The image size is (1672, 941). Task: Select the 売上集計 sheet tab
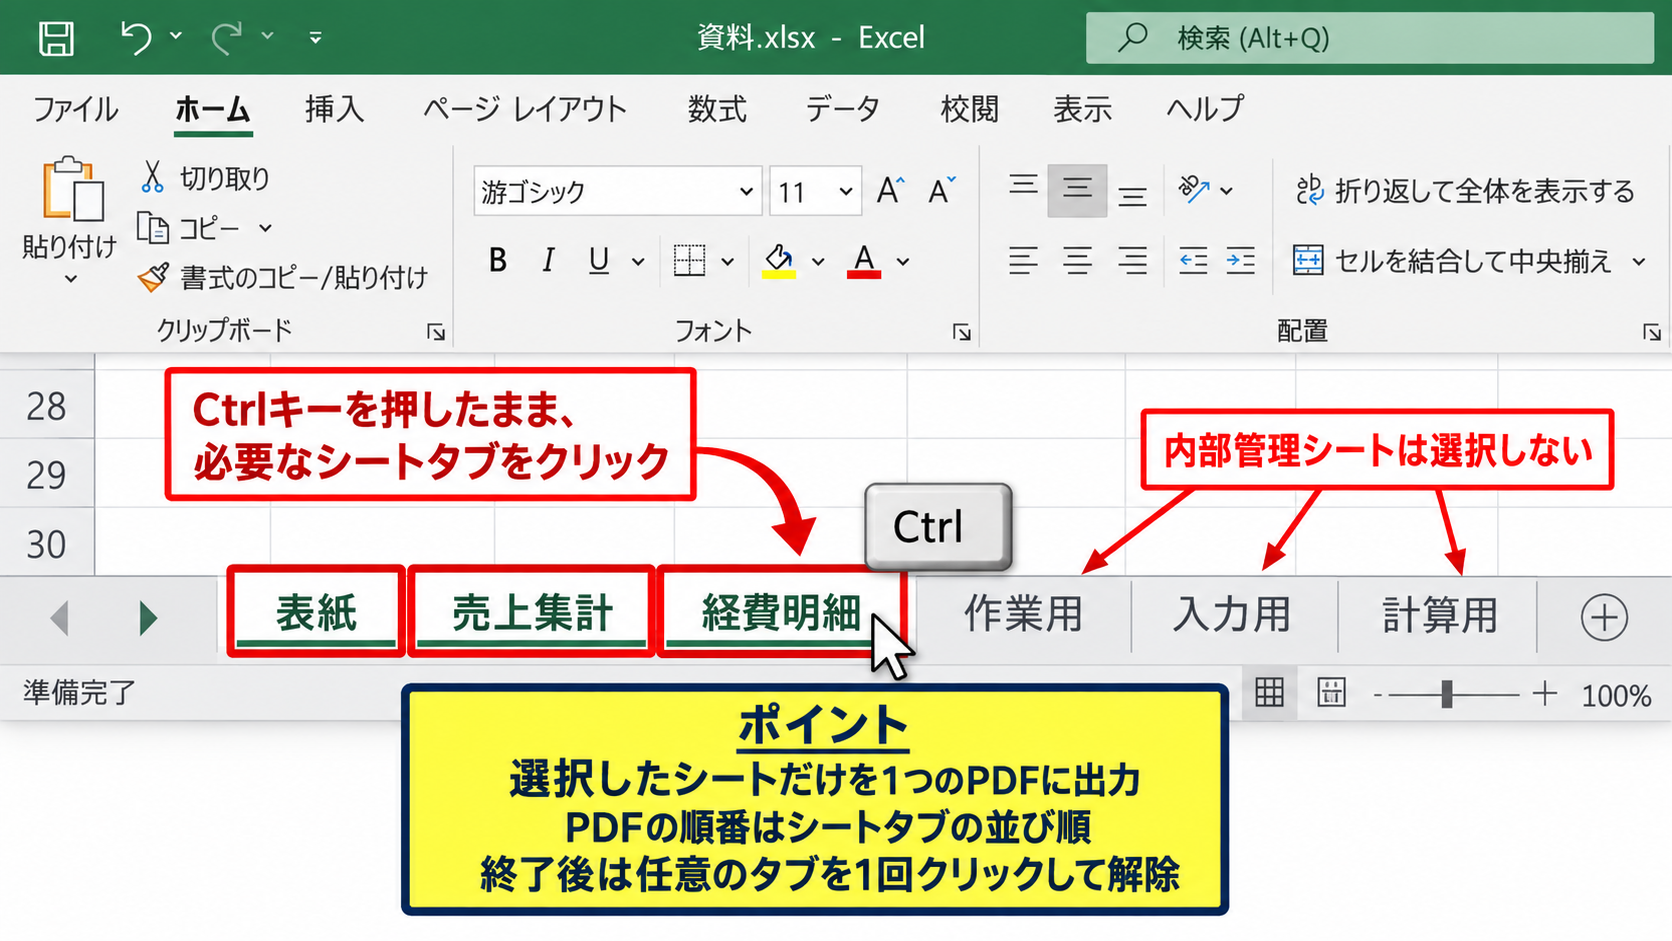(532, 612)
